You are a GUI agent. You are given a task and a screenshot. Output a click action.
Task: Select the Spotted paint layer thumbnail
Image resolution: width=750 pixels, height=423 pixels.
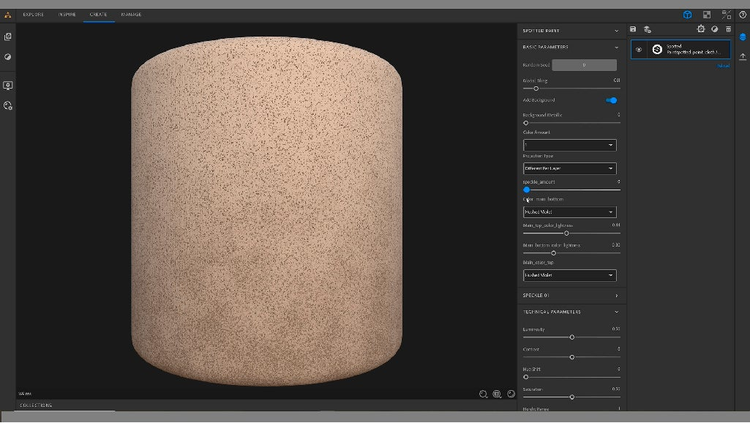tap(657, 49)
